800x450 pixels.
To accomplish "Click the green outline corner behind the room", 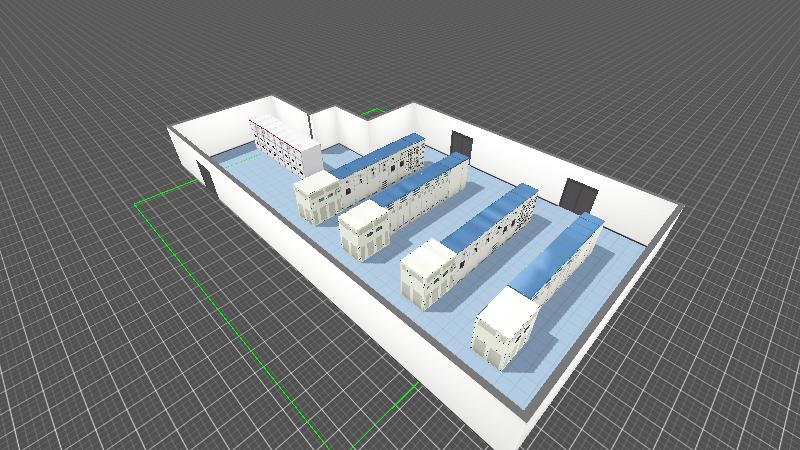I will point(374,110).
